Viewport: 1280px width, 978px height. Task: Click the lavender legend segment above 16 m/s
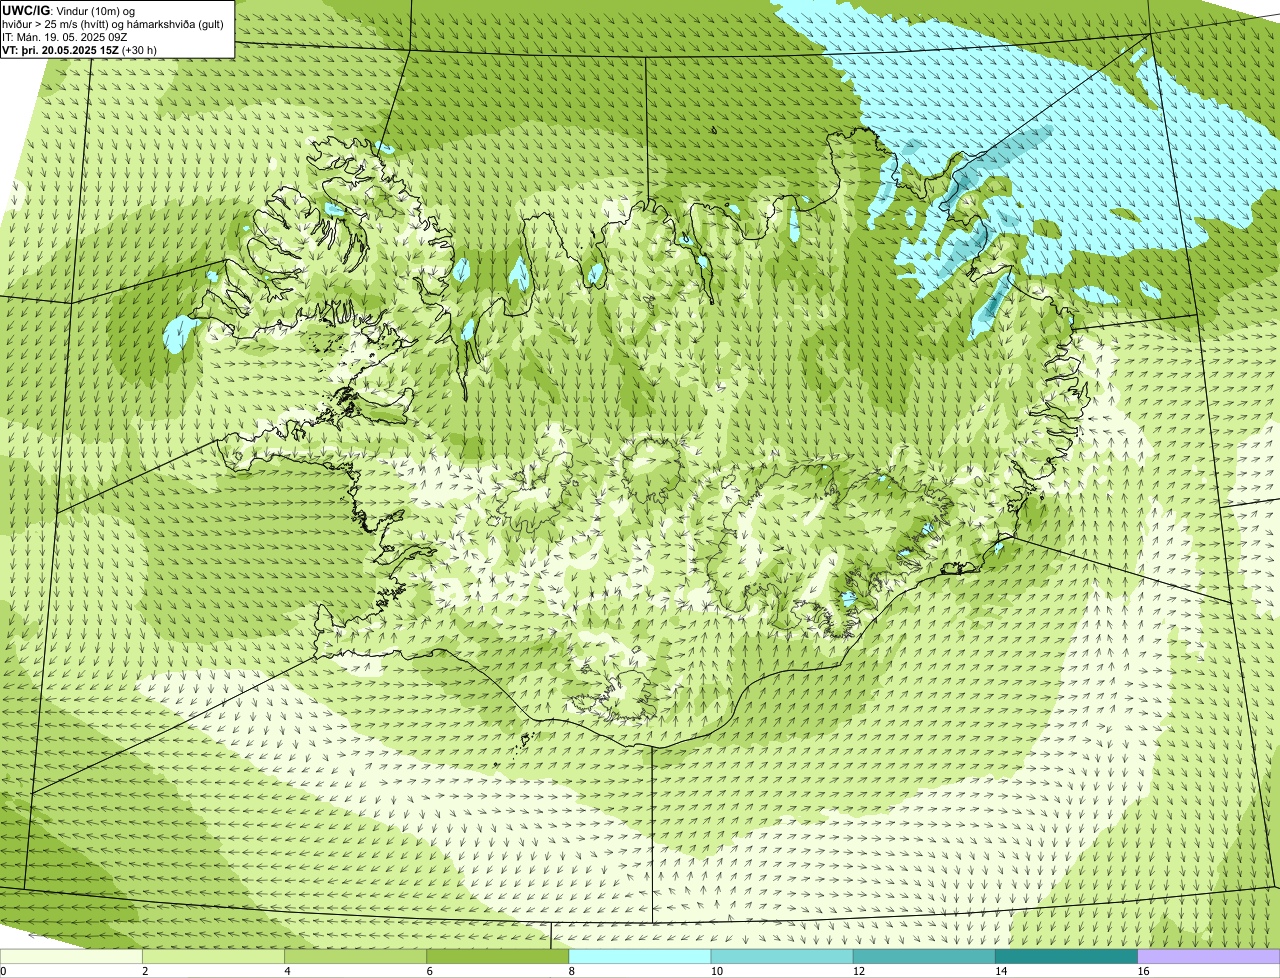1209,956
